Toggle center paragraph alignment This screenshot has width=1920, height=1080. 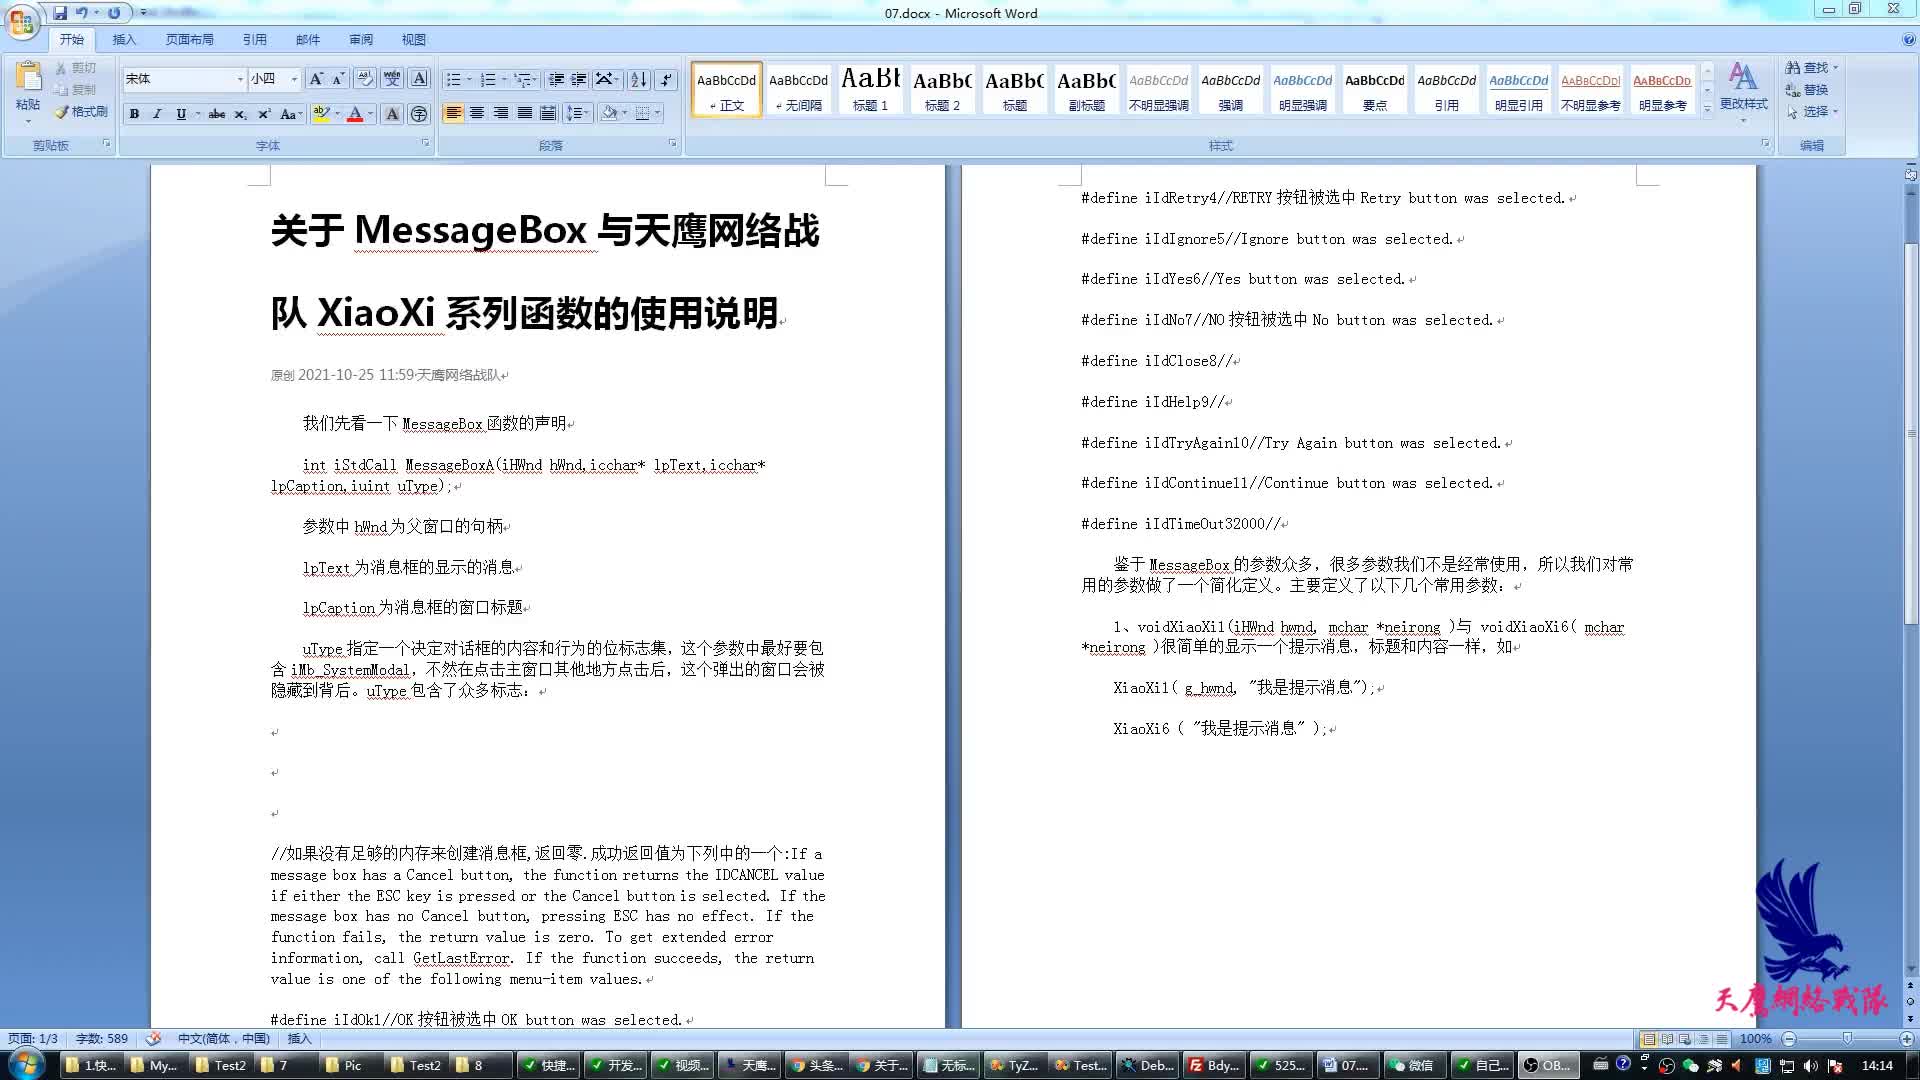click(477, 113)
